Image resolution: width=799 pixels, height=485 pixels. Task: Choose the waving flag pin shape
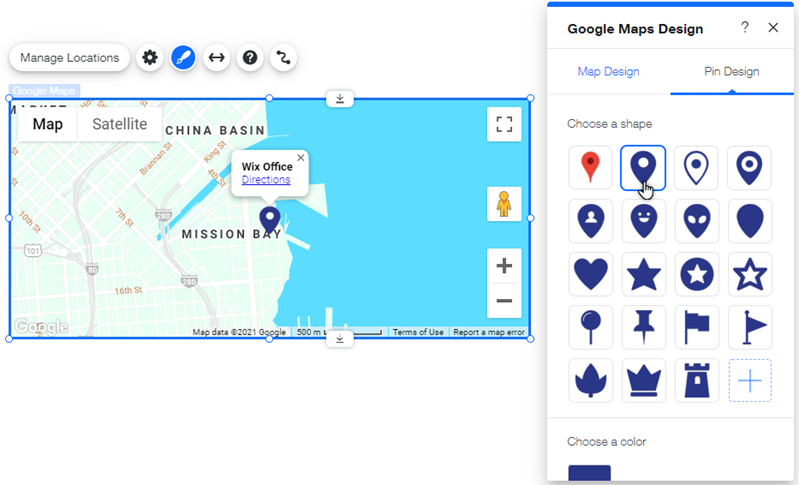pyautogui.click(x=696, y=327)
